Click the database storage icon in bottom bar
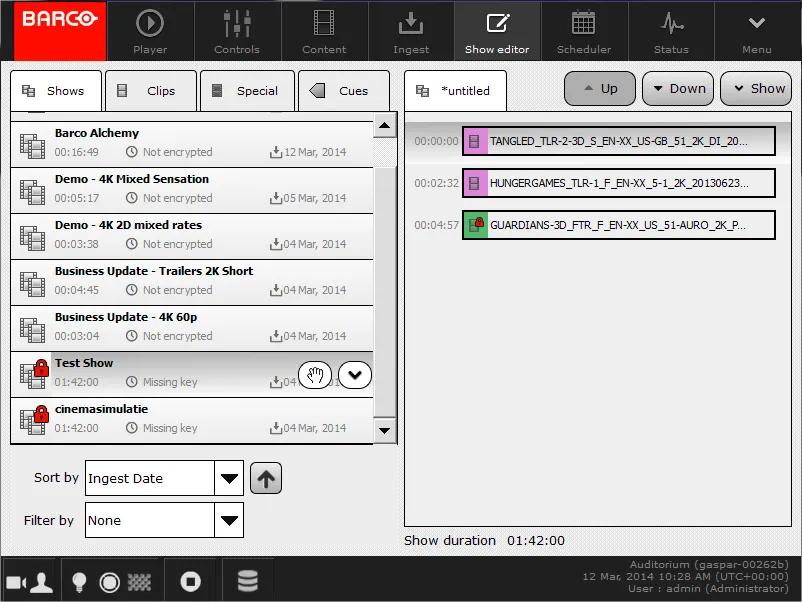Image resolution: width=802 pixels, height=602 pixels. [x=247, y=581]
